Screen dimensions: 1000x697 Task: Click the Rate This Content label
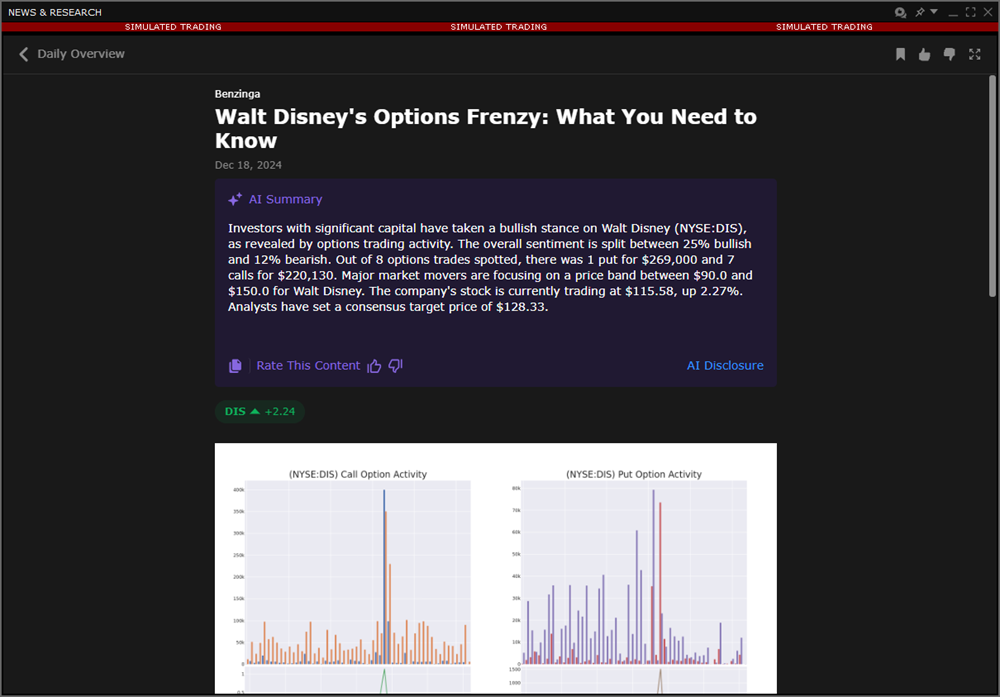308,365
